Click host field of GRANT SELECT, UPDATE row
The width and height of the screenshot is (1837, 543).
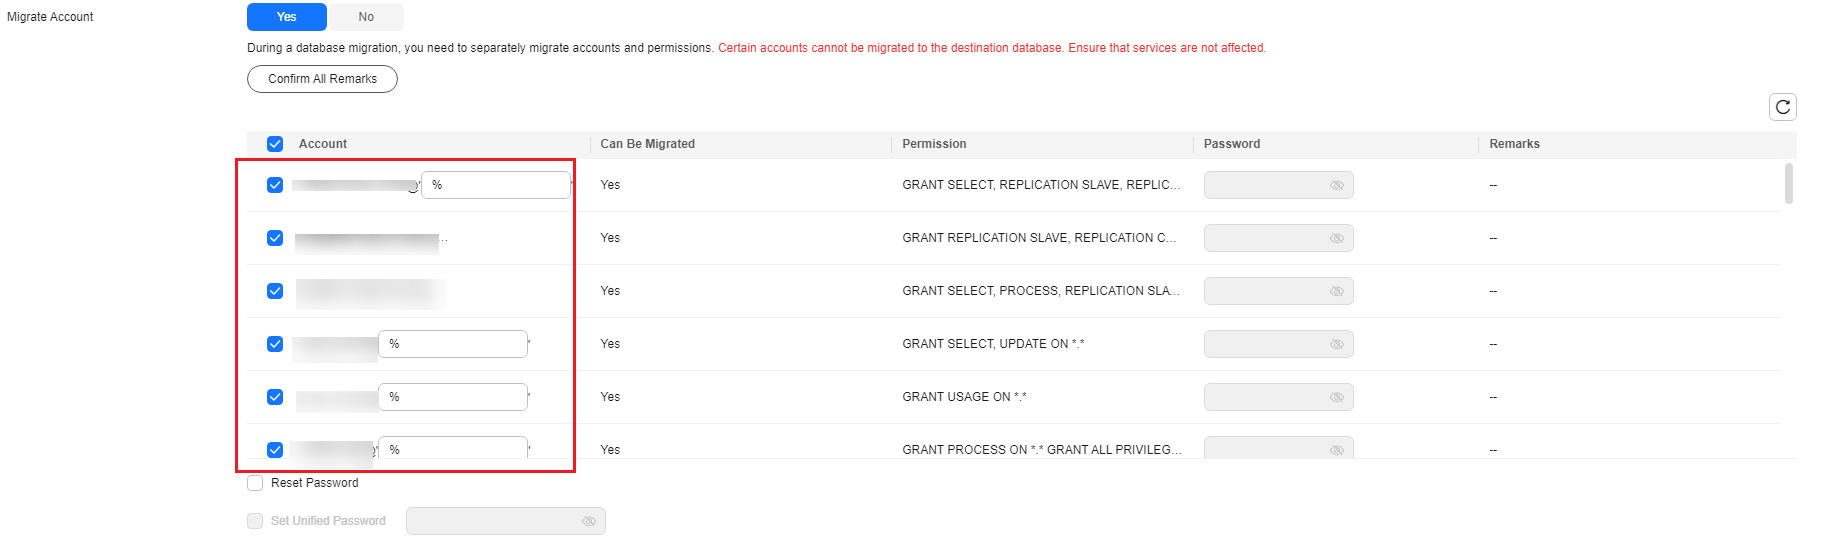(x=453, y=344)
